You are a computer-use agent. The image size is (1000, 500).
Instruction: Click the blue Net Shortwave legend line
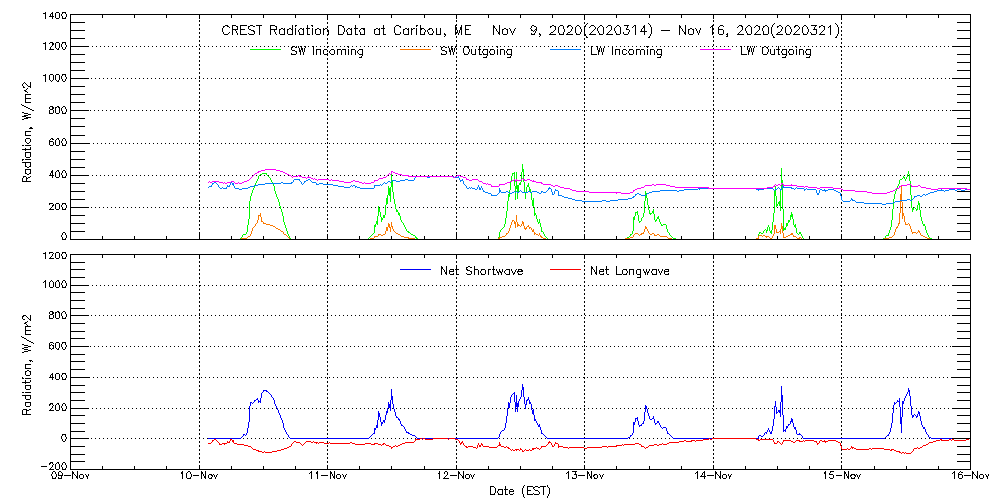417,270
